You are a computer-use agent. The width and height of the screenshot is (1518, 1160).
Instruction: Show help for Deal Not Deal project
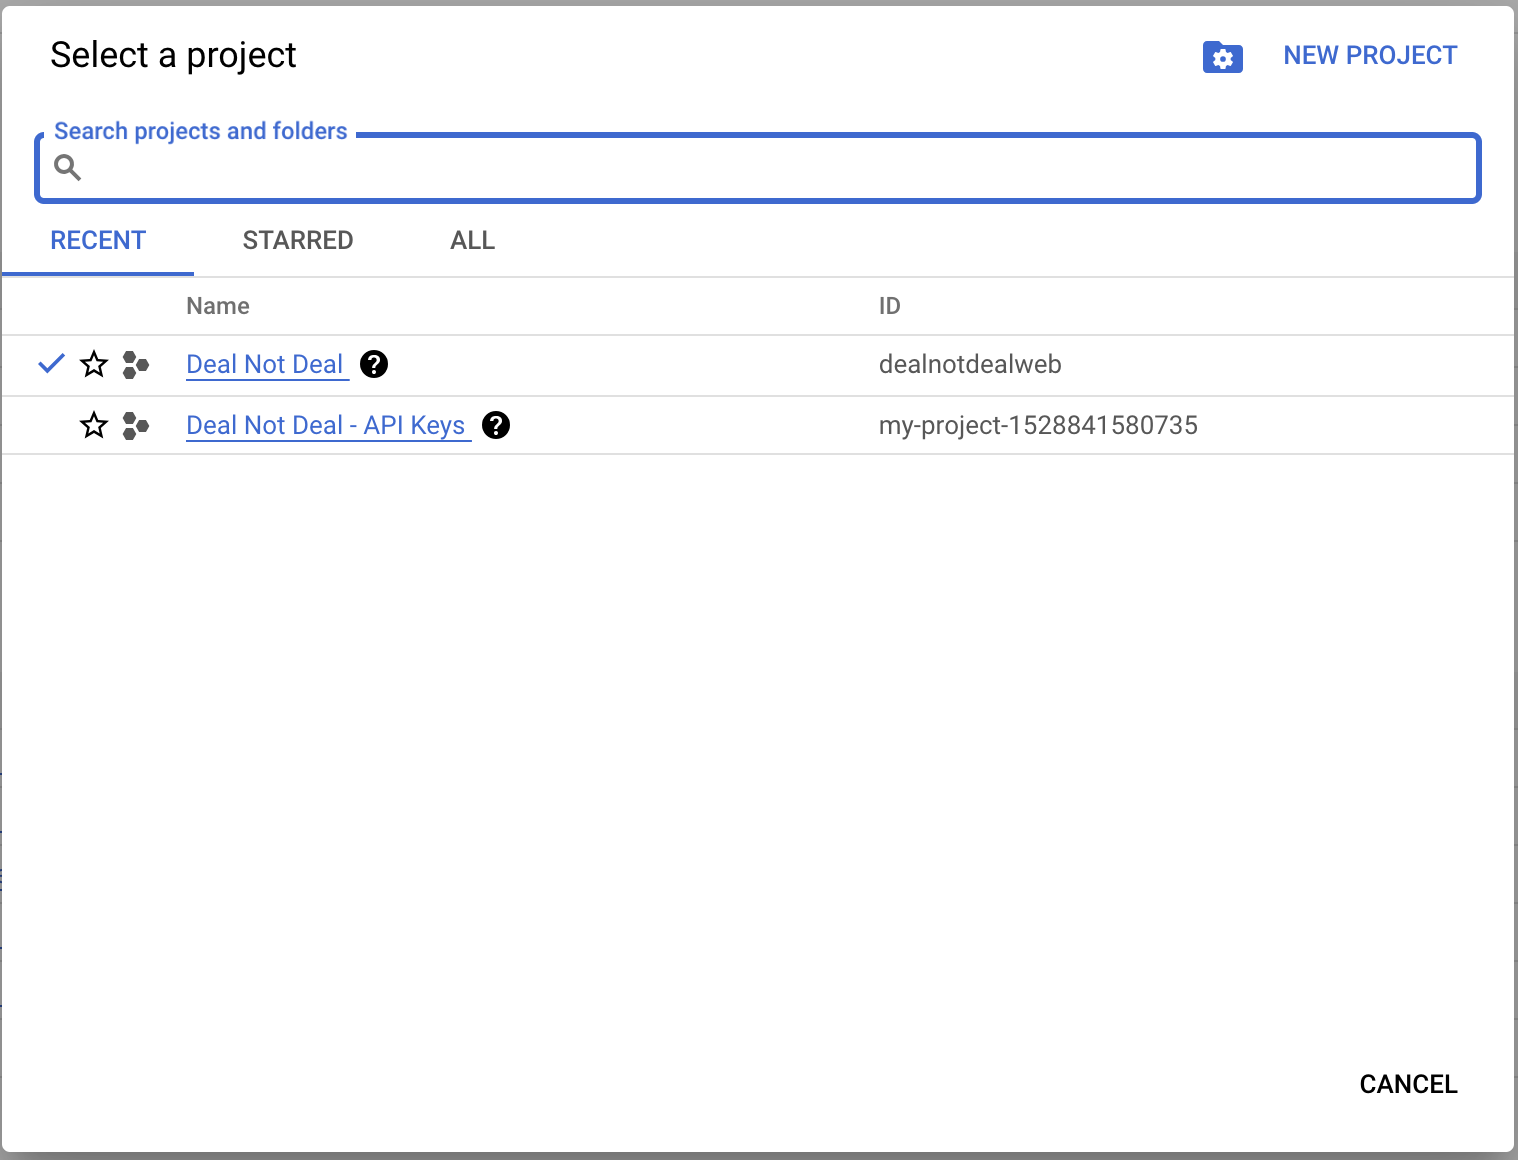pyautogui.click(x=374, y=364)
